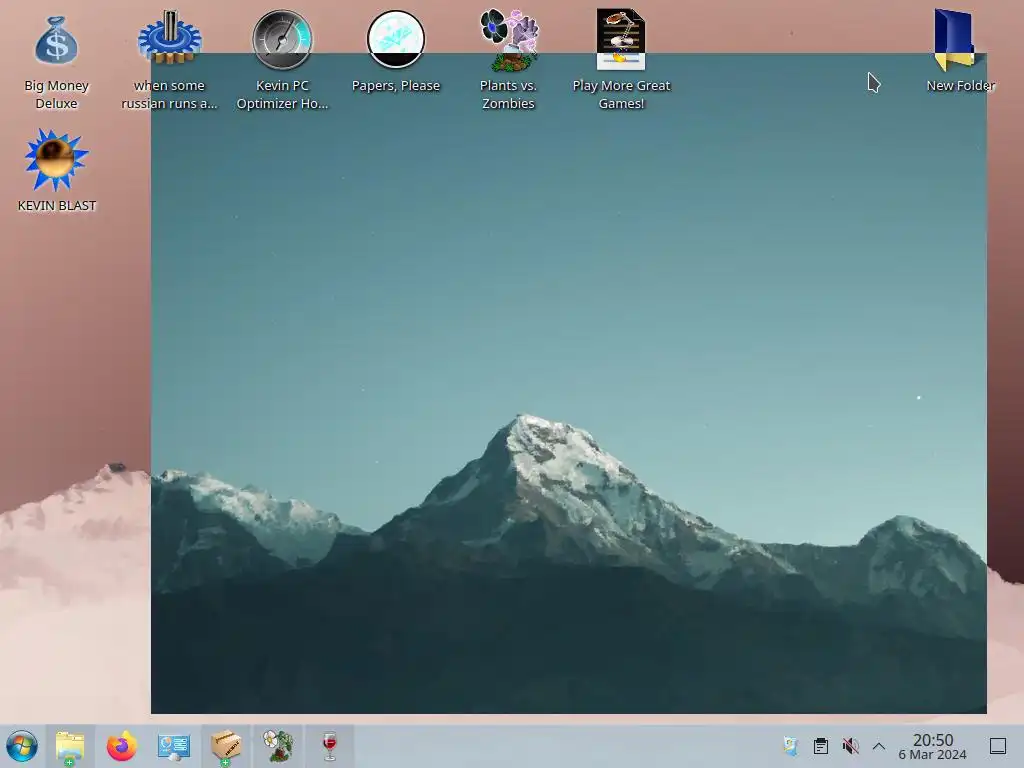
Task: Open Big Money Deluxe desktop icon
Action: click(56, 41)
